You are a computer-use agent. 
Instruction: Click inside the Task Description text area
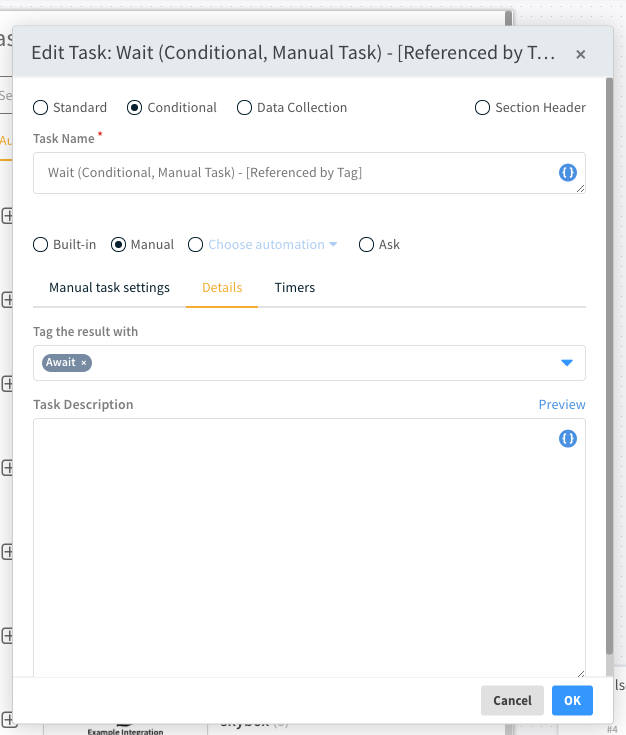point(300,550)
